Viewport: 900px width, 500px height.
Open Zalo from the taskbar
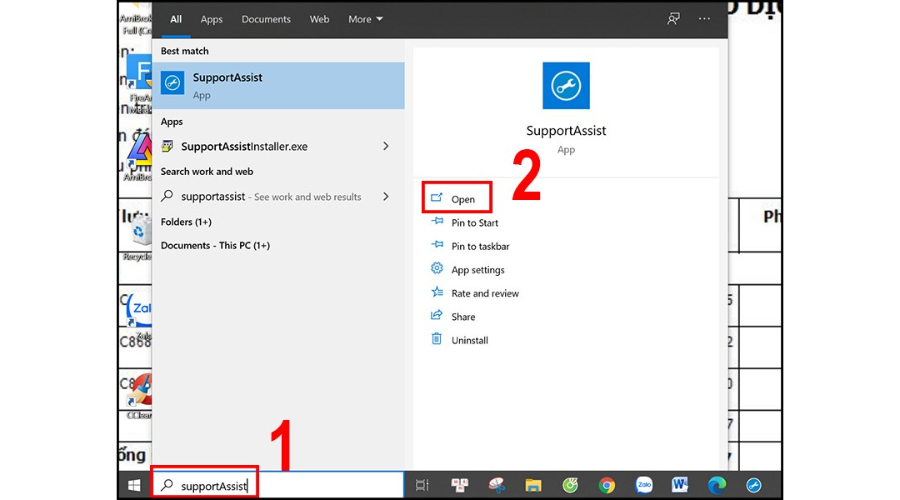coord(644,486)
